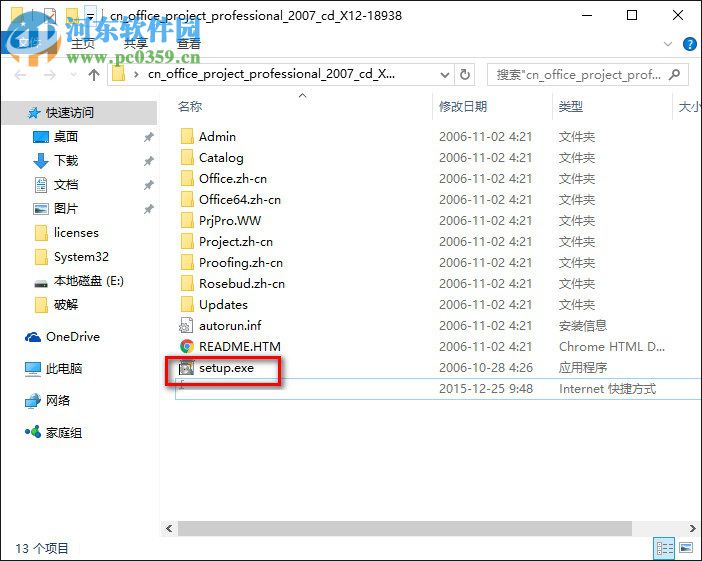This screenshot has width=702, height=561.
Task: Select the Admin folder name
Action: [217, 137]
